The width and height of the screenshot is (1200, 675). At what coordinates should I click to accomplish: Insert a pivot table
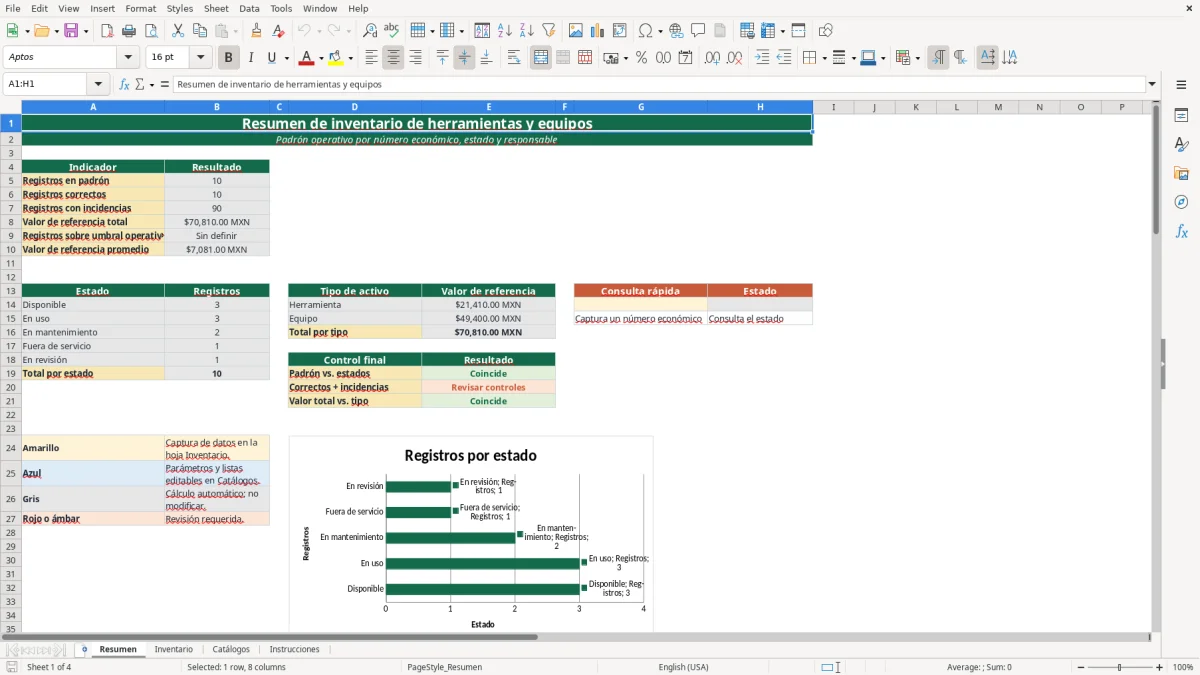[620, 31]
